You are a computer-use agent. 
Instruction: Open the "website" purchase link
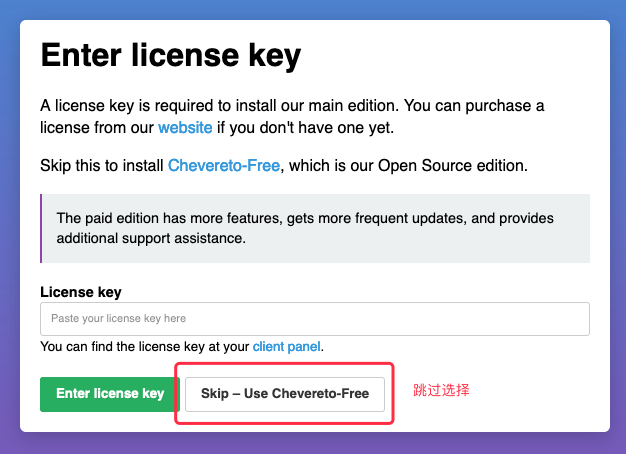185,127
